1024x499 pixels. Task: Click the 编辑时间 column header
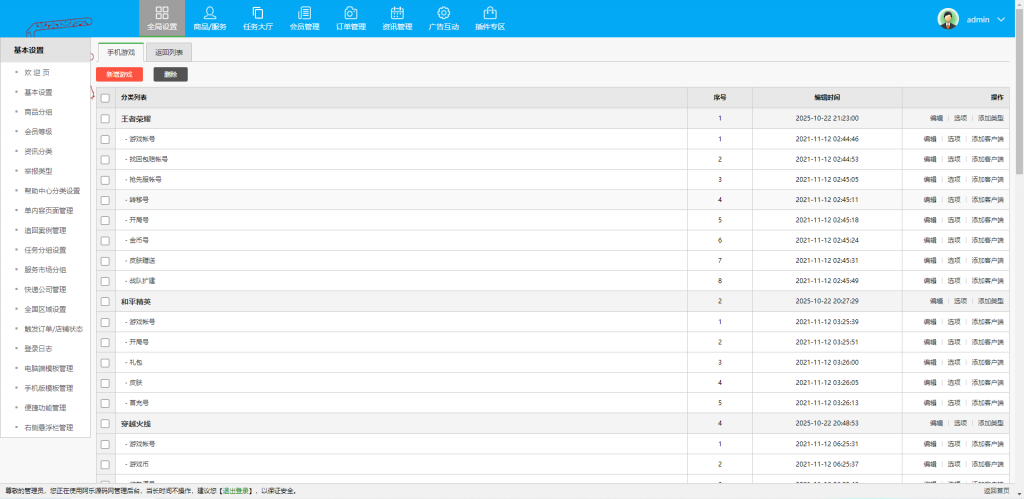pos(827,97)
